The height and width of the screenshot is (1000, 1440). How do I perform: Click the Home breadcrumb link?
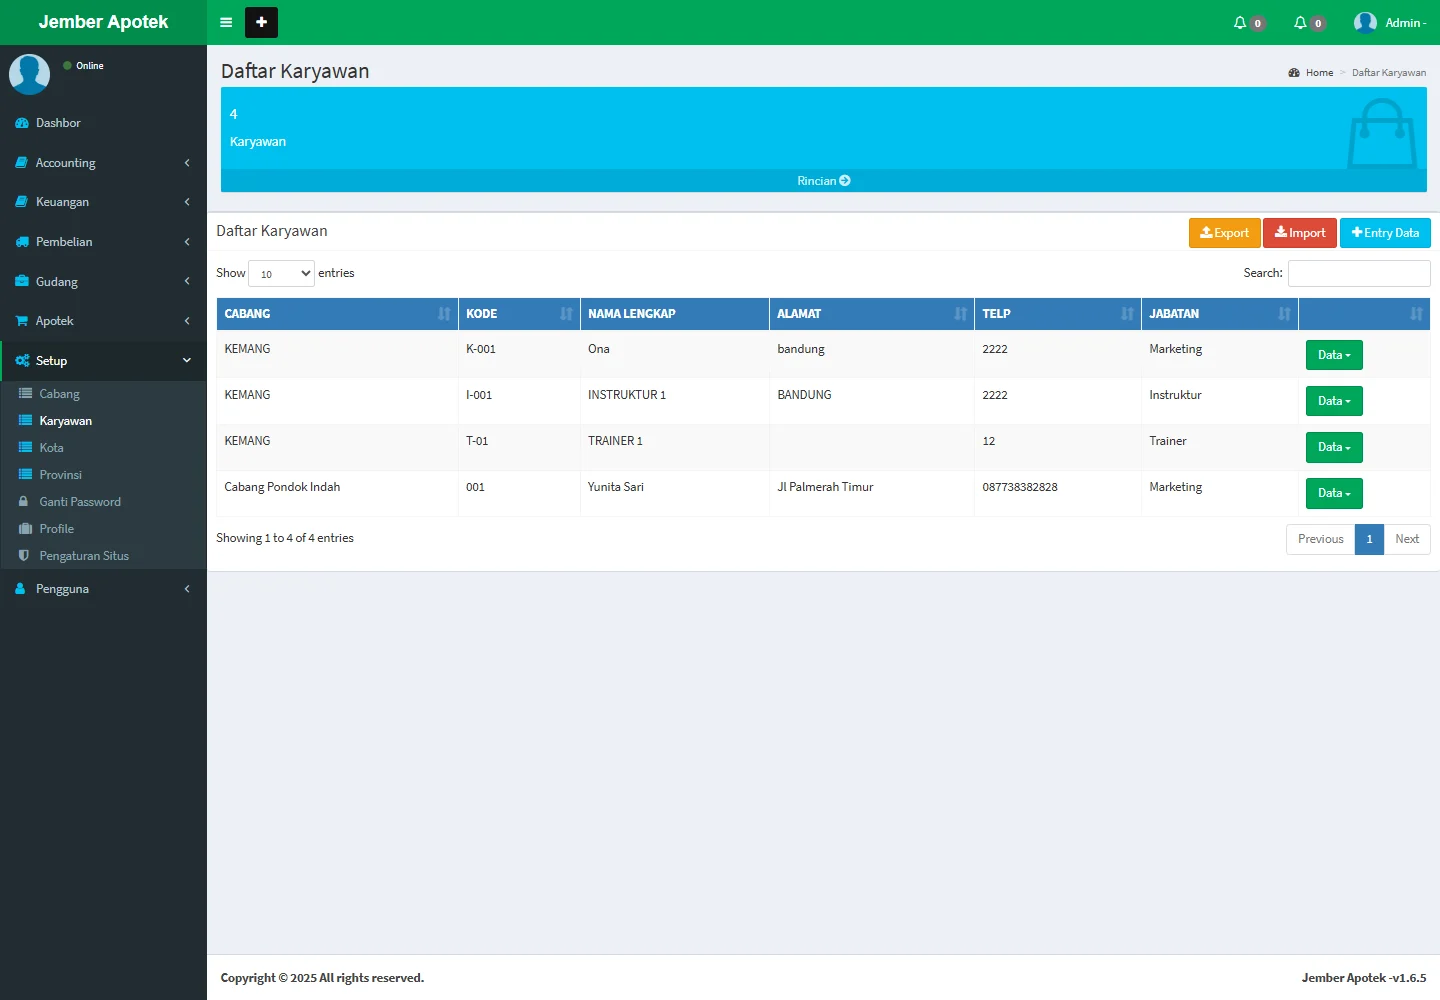point(1319,73)
